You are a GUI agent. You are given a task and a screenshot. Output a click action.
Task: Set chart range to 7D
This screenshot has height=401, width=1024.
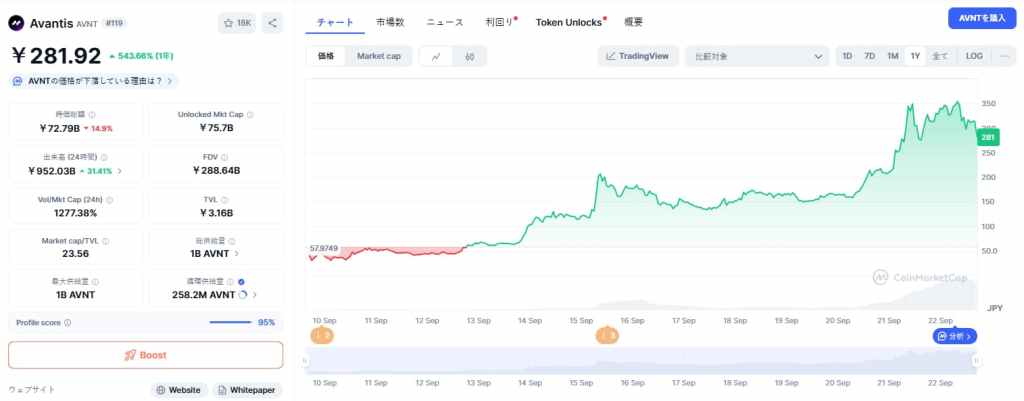tap(870, 56)
